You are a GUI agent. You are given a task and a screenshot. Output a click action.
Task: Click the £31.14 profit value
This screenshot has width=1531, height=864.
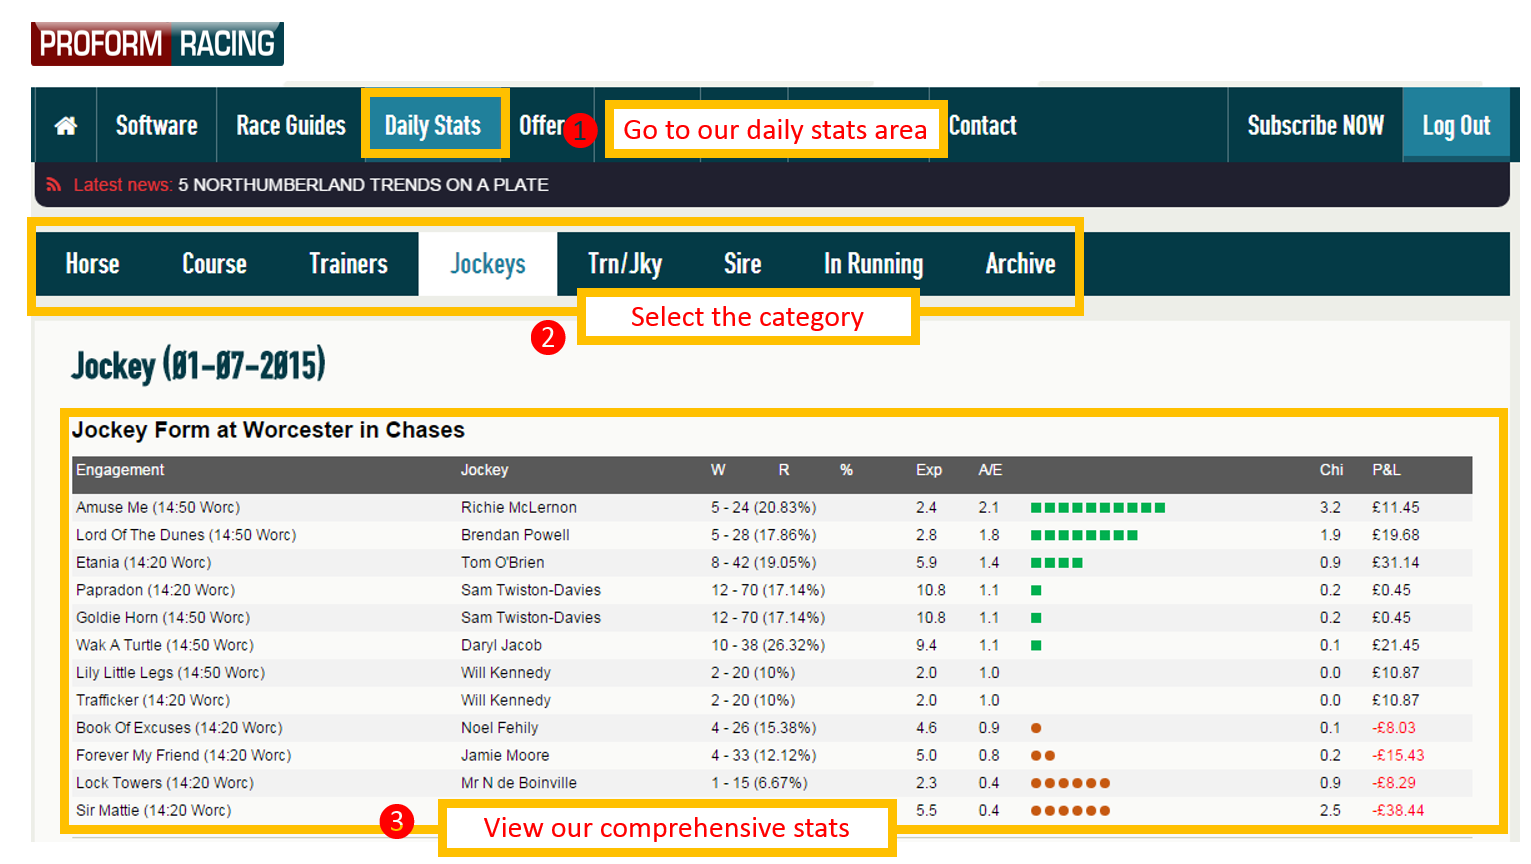[1395, 563]
